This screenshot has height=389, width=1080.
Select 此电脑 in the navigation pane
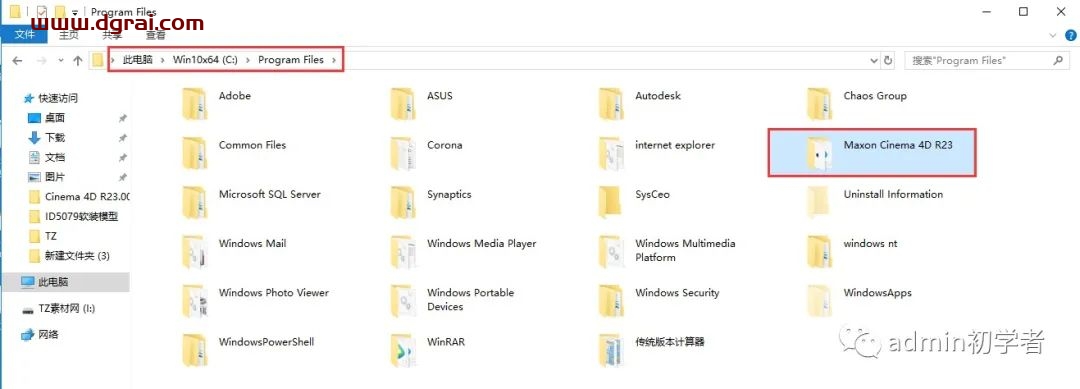pyautogui.click(x=65, y=282)
